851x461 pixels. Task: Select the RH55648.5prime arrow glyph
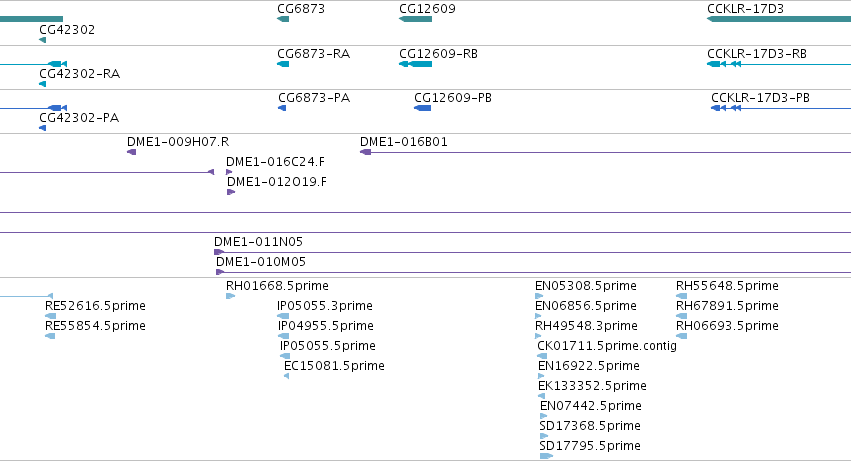[x=682, y=296]
